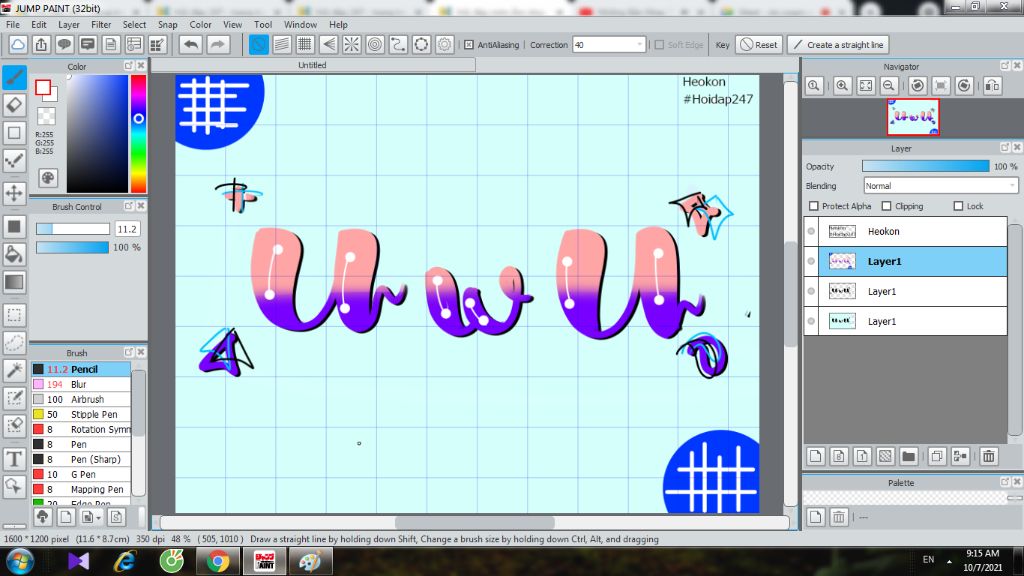Delete the selected layer with trash icon

pyautogui.click(x=989, y=456)
